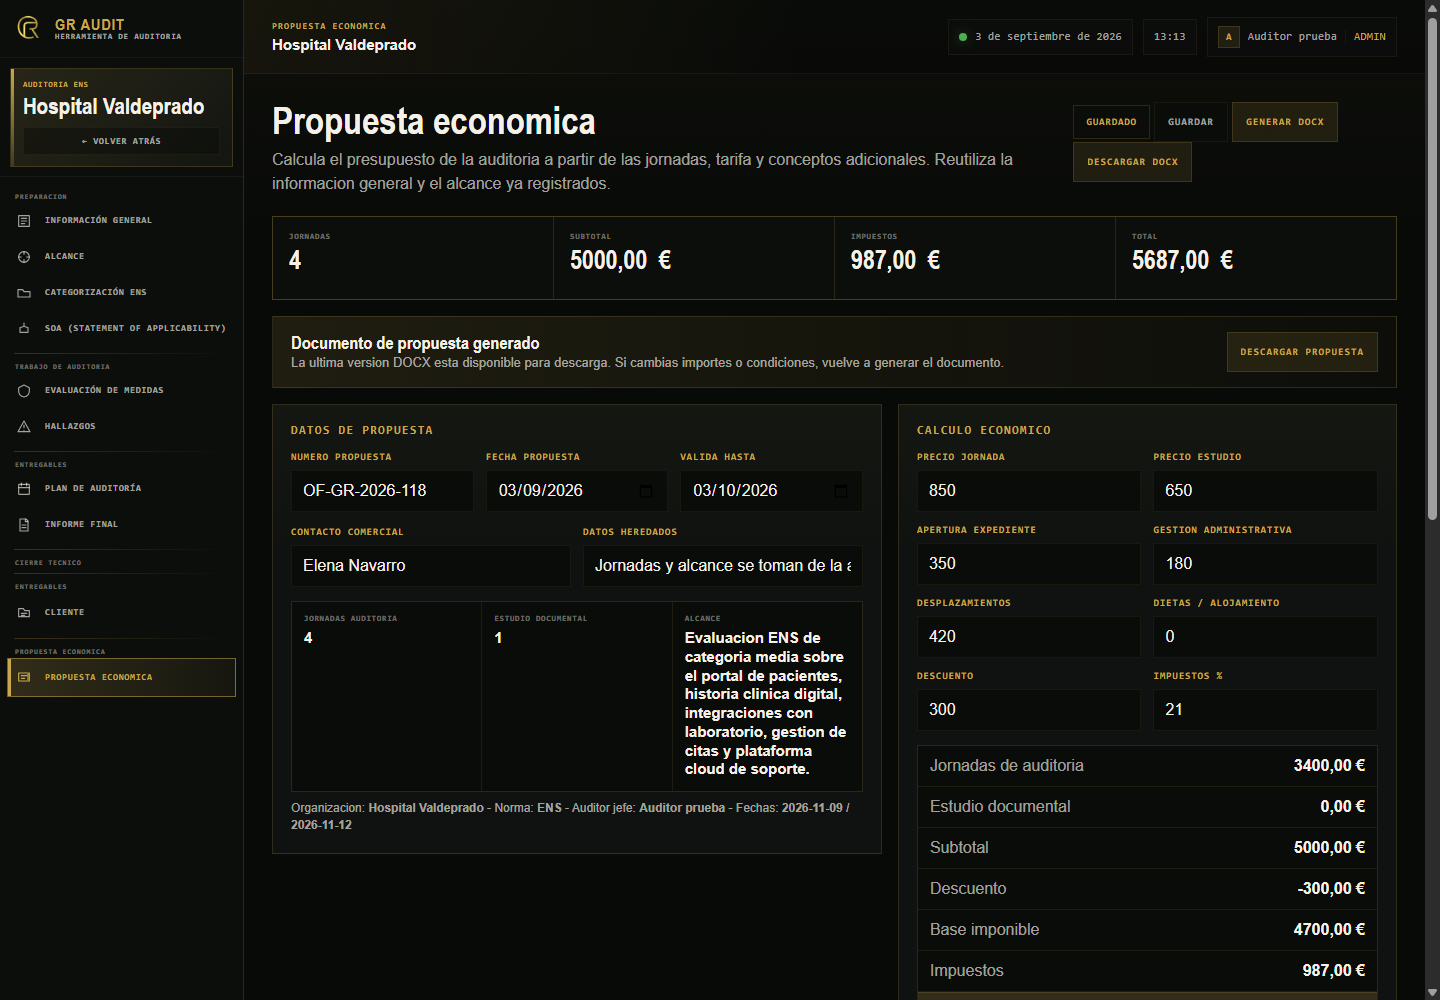1440x1000 pixels.
Task: Change the Impuestos % field
Action: pyautogui.click(x=1265, y=710)
